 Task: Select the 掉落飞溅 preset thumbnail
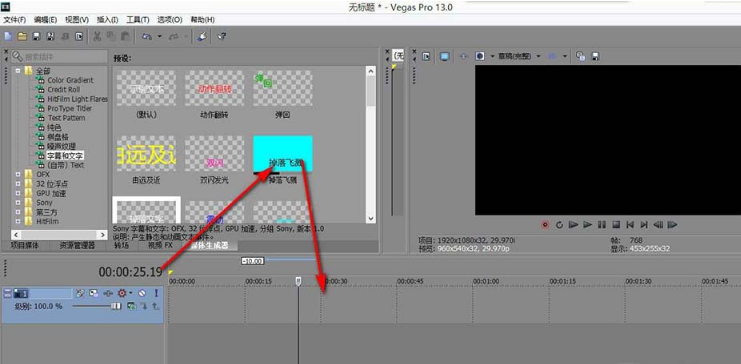point(283,154)
